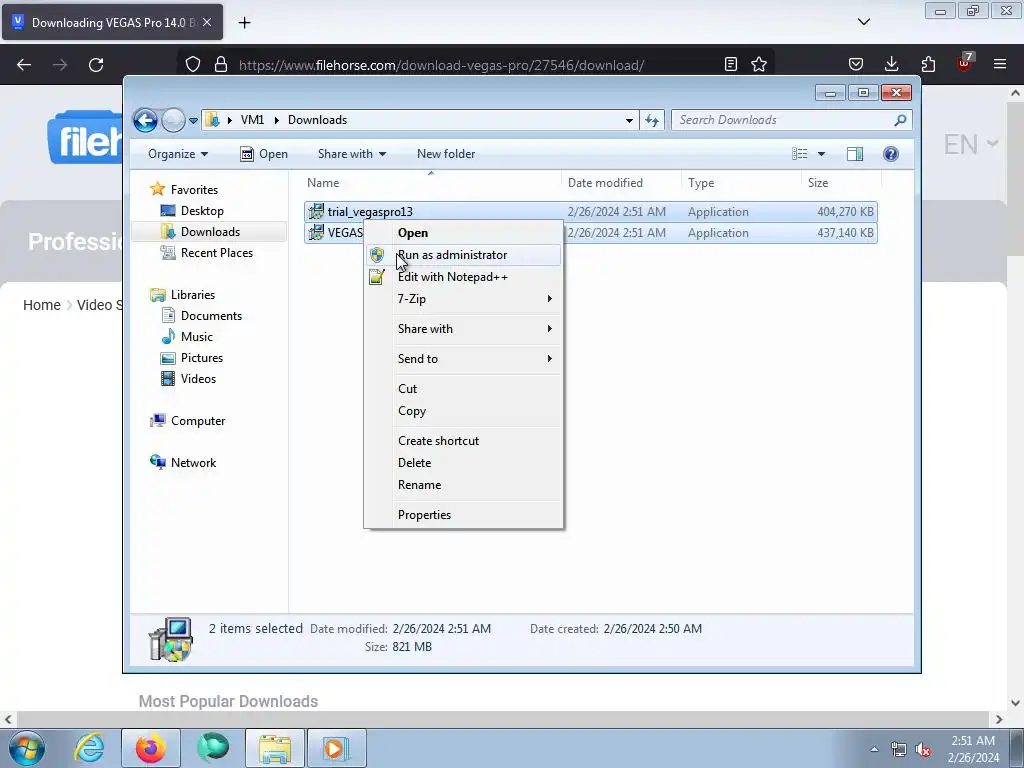Click New folder in the toolbar

446,154
